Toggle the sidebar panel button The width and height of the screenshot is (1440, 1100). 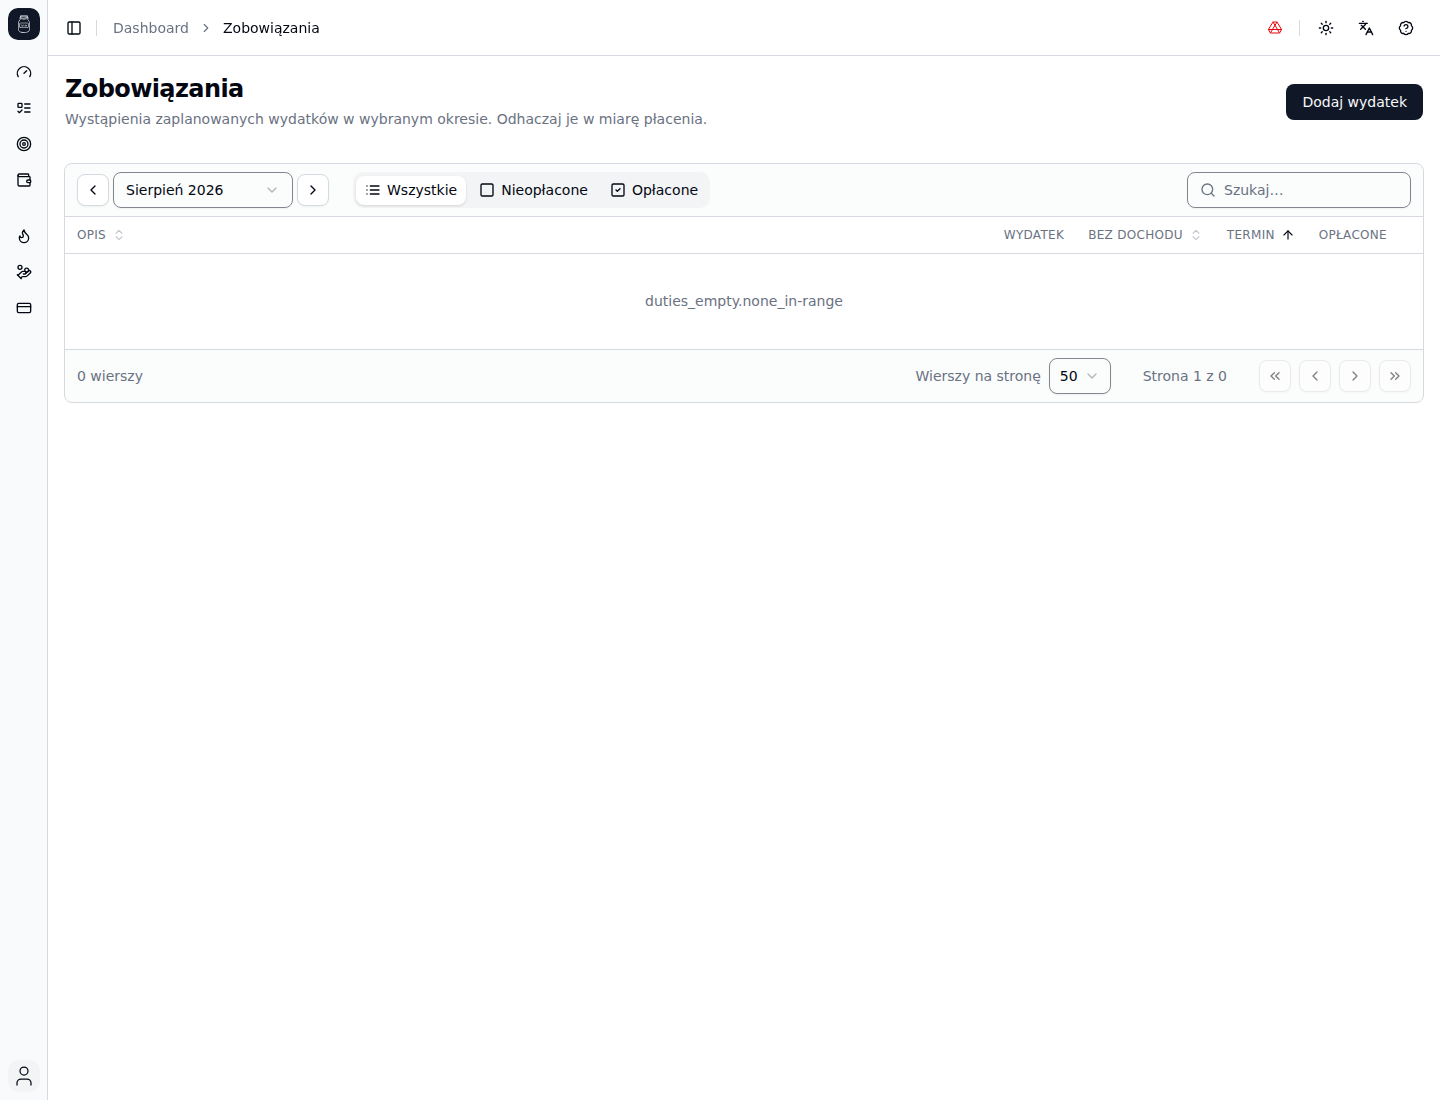74,28
